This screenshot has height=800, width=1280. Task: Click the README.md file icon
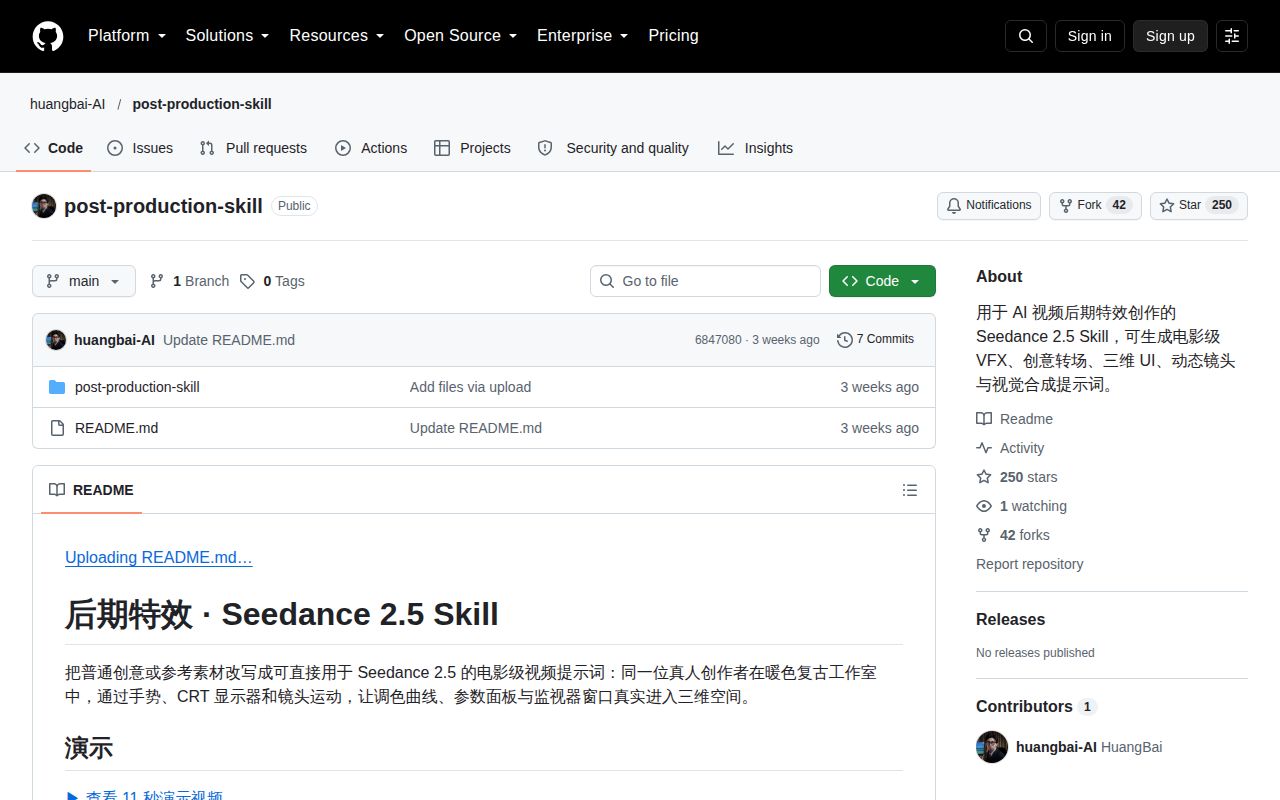(57, 428)
